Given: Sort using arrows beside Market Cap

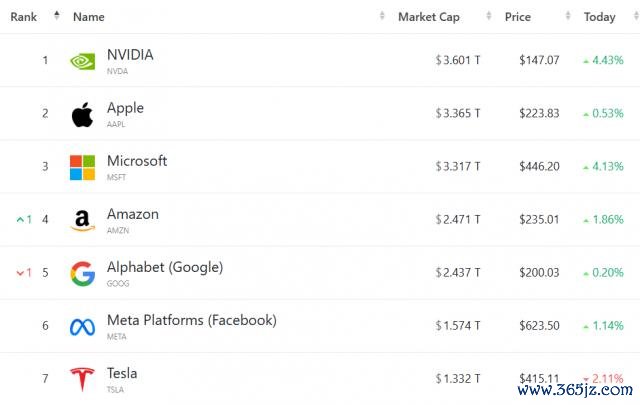Looking at the screenshot, I should pyautogui.click(x=489, y=16).
